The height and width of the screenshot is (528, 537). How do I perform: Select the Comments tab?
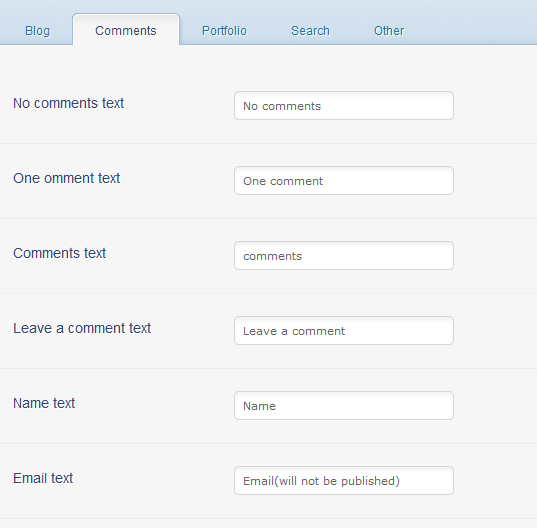point(126,30)
